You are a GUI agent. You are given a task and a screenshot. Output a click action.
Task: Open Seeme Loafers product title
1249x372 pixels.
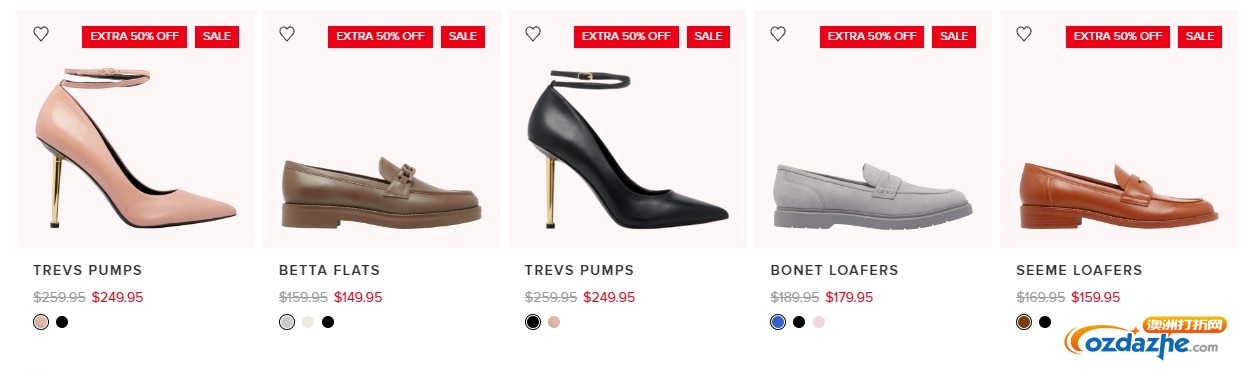click(x=1079, y=270)
